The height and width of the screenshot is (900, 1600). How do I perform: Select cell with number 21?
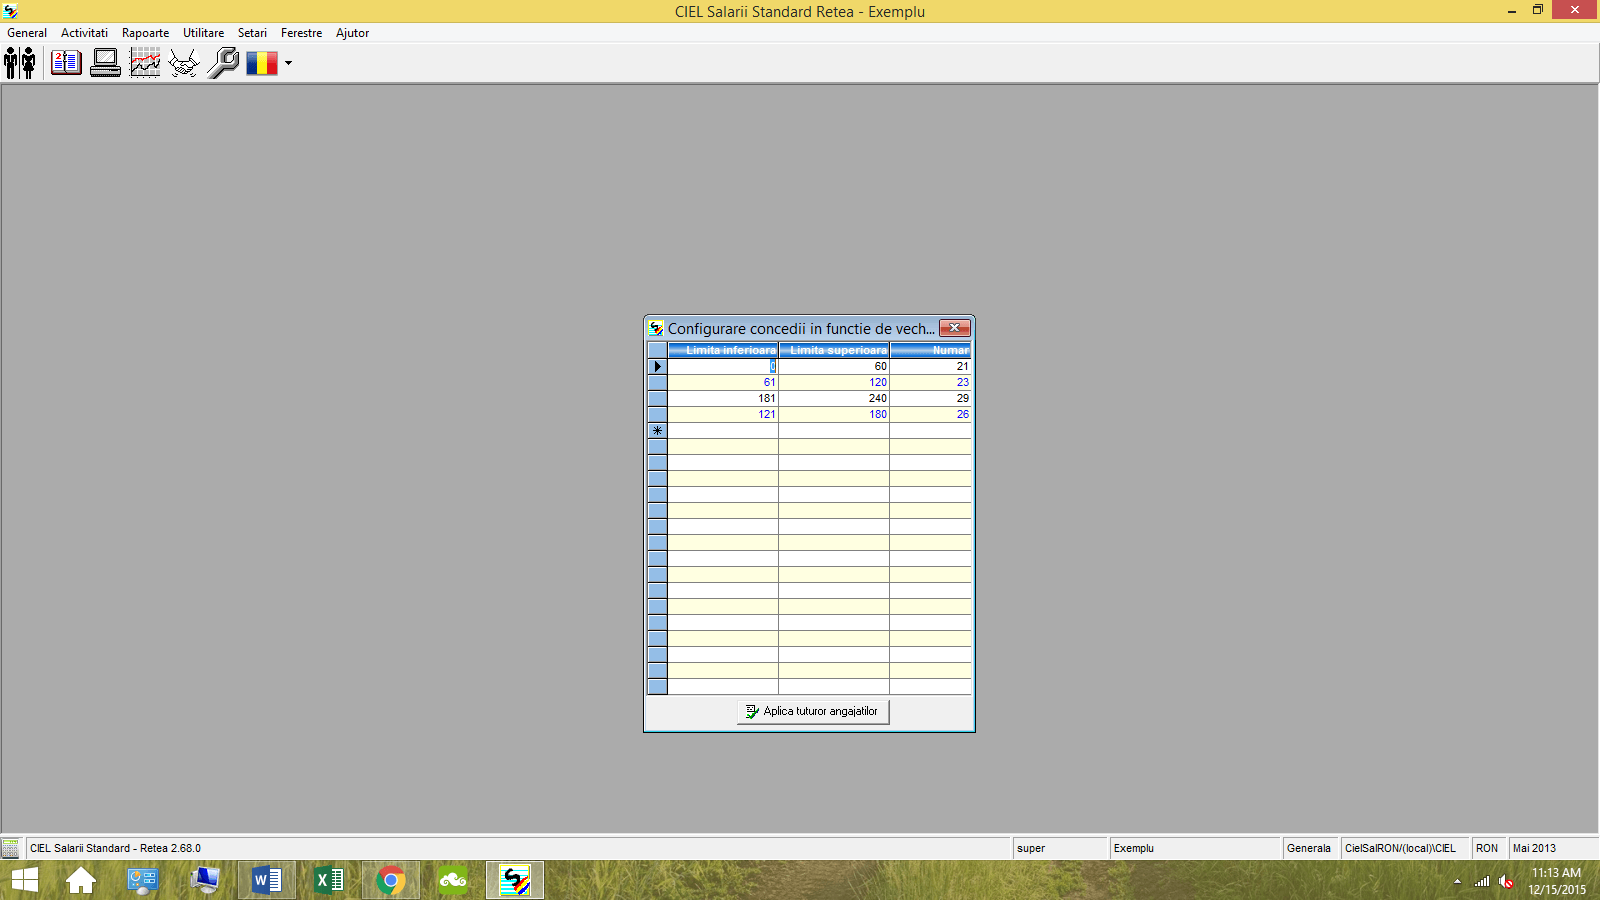point(930,366)
